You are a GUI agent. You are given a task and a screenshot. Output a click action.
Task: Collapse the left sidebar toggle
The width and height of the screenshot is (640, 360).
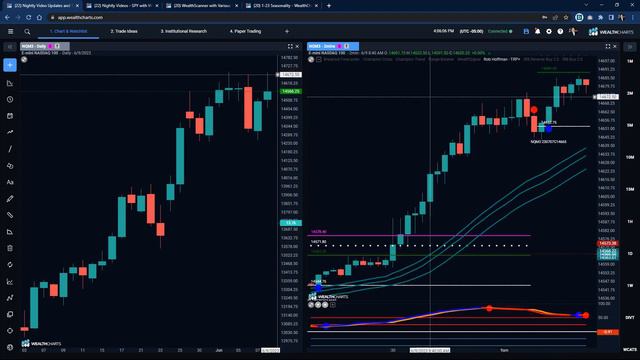[10, 47]
